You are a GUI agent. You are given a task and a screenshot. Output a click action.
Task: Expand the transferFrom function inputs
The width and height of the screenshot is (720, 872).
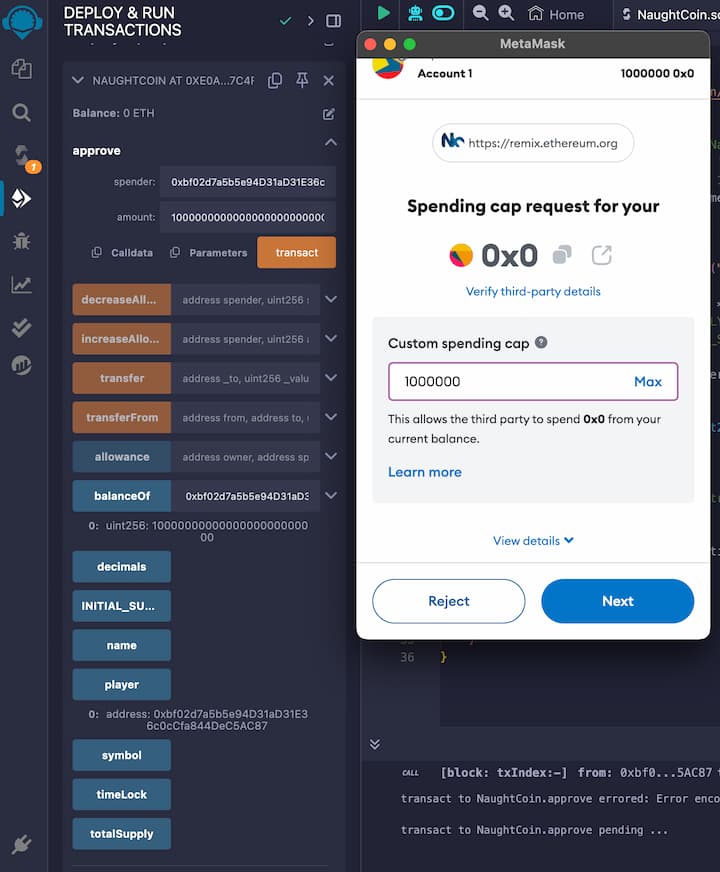click(331, 417)
